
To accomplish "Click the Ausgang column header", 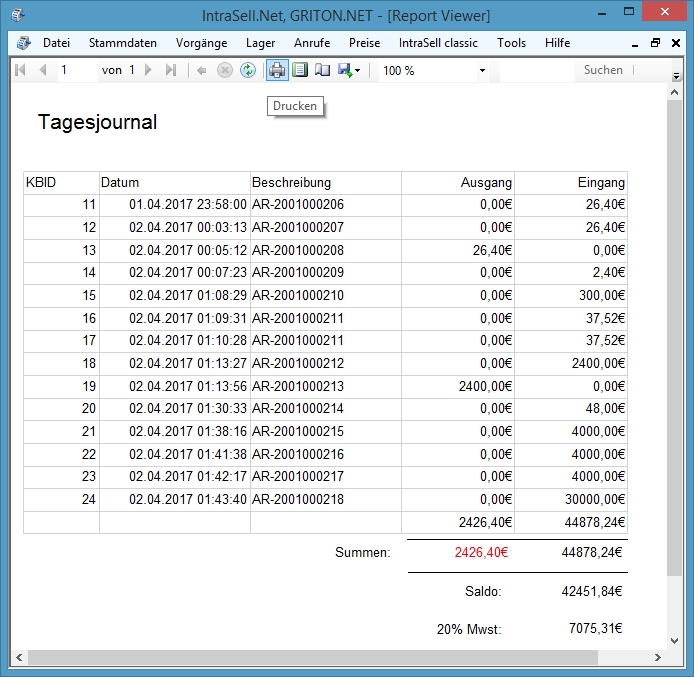I will tap(458, 182).
